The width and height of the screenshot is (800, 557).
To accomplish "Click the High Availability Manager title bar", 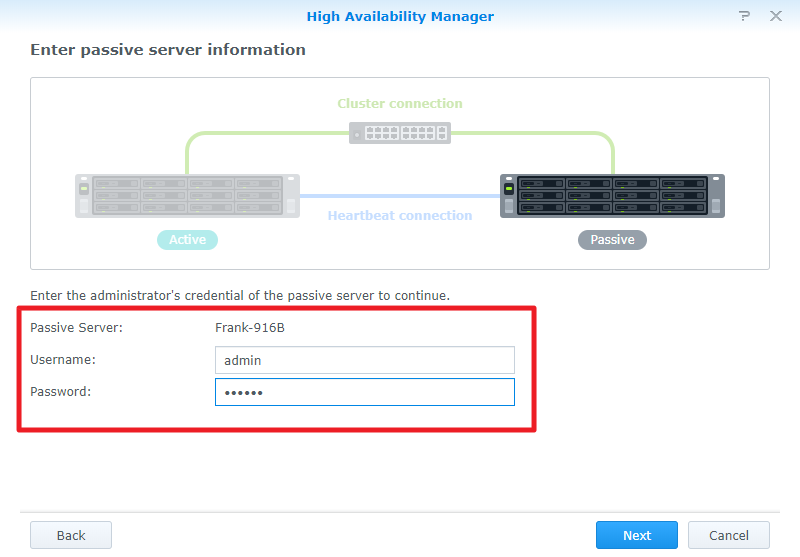I will 400,17.
